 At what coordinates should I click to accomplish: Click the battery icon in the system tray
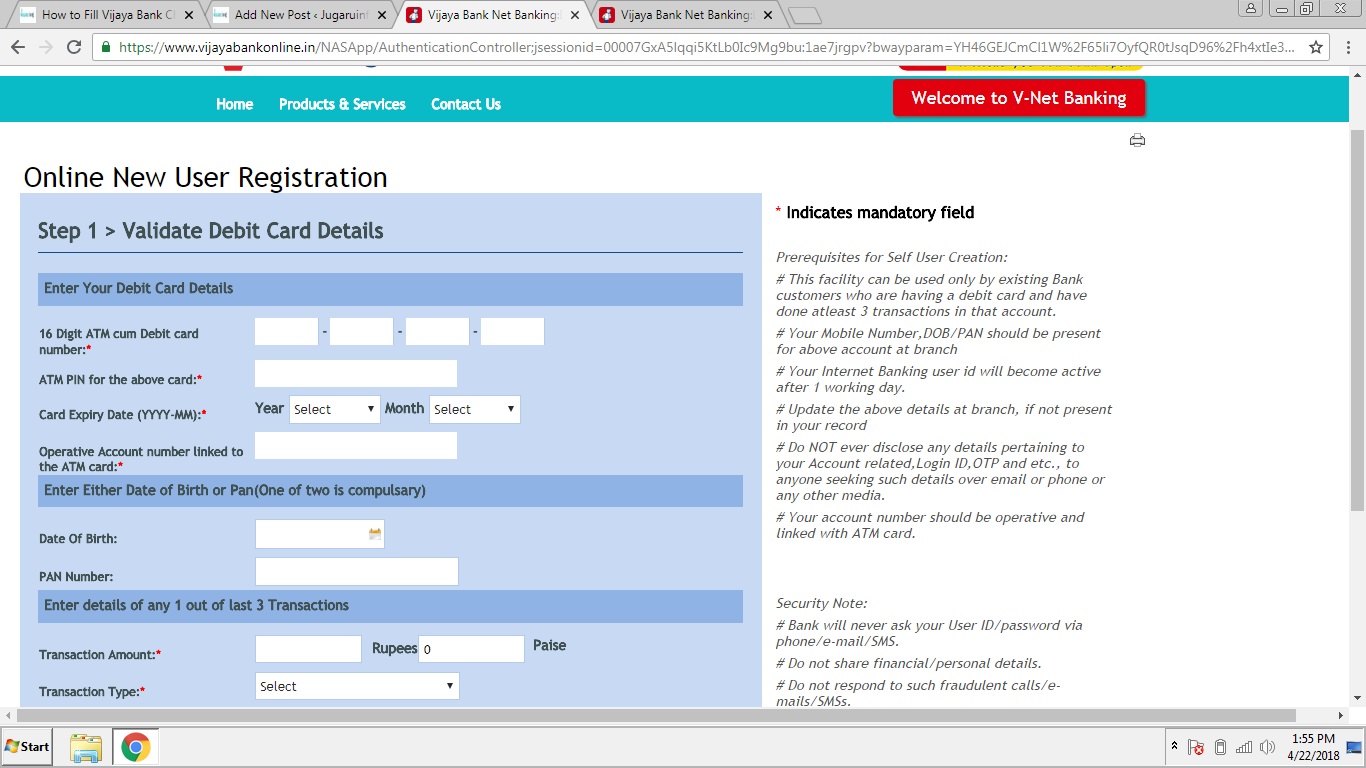pyautogui.click(x=1220, y=747)
